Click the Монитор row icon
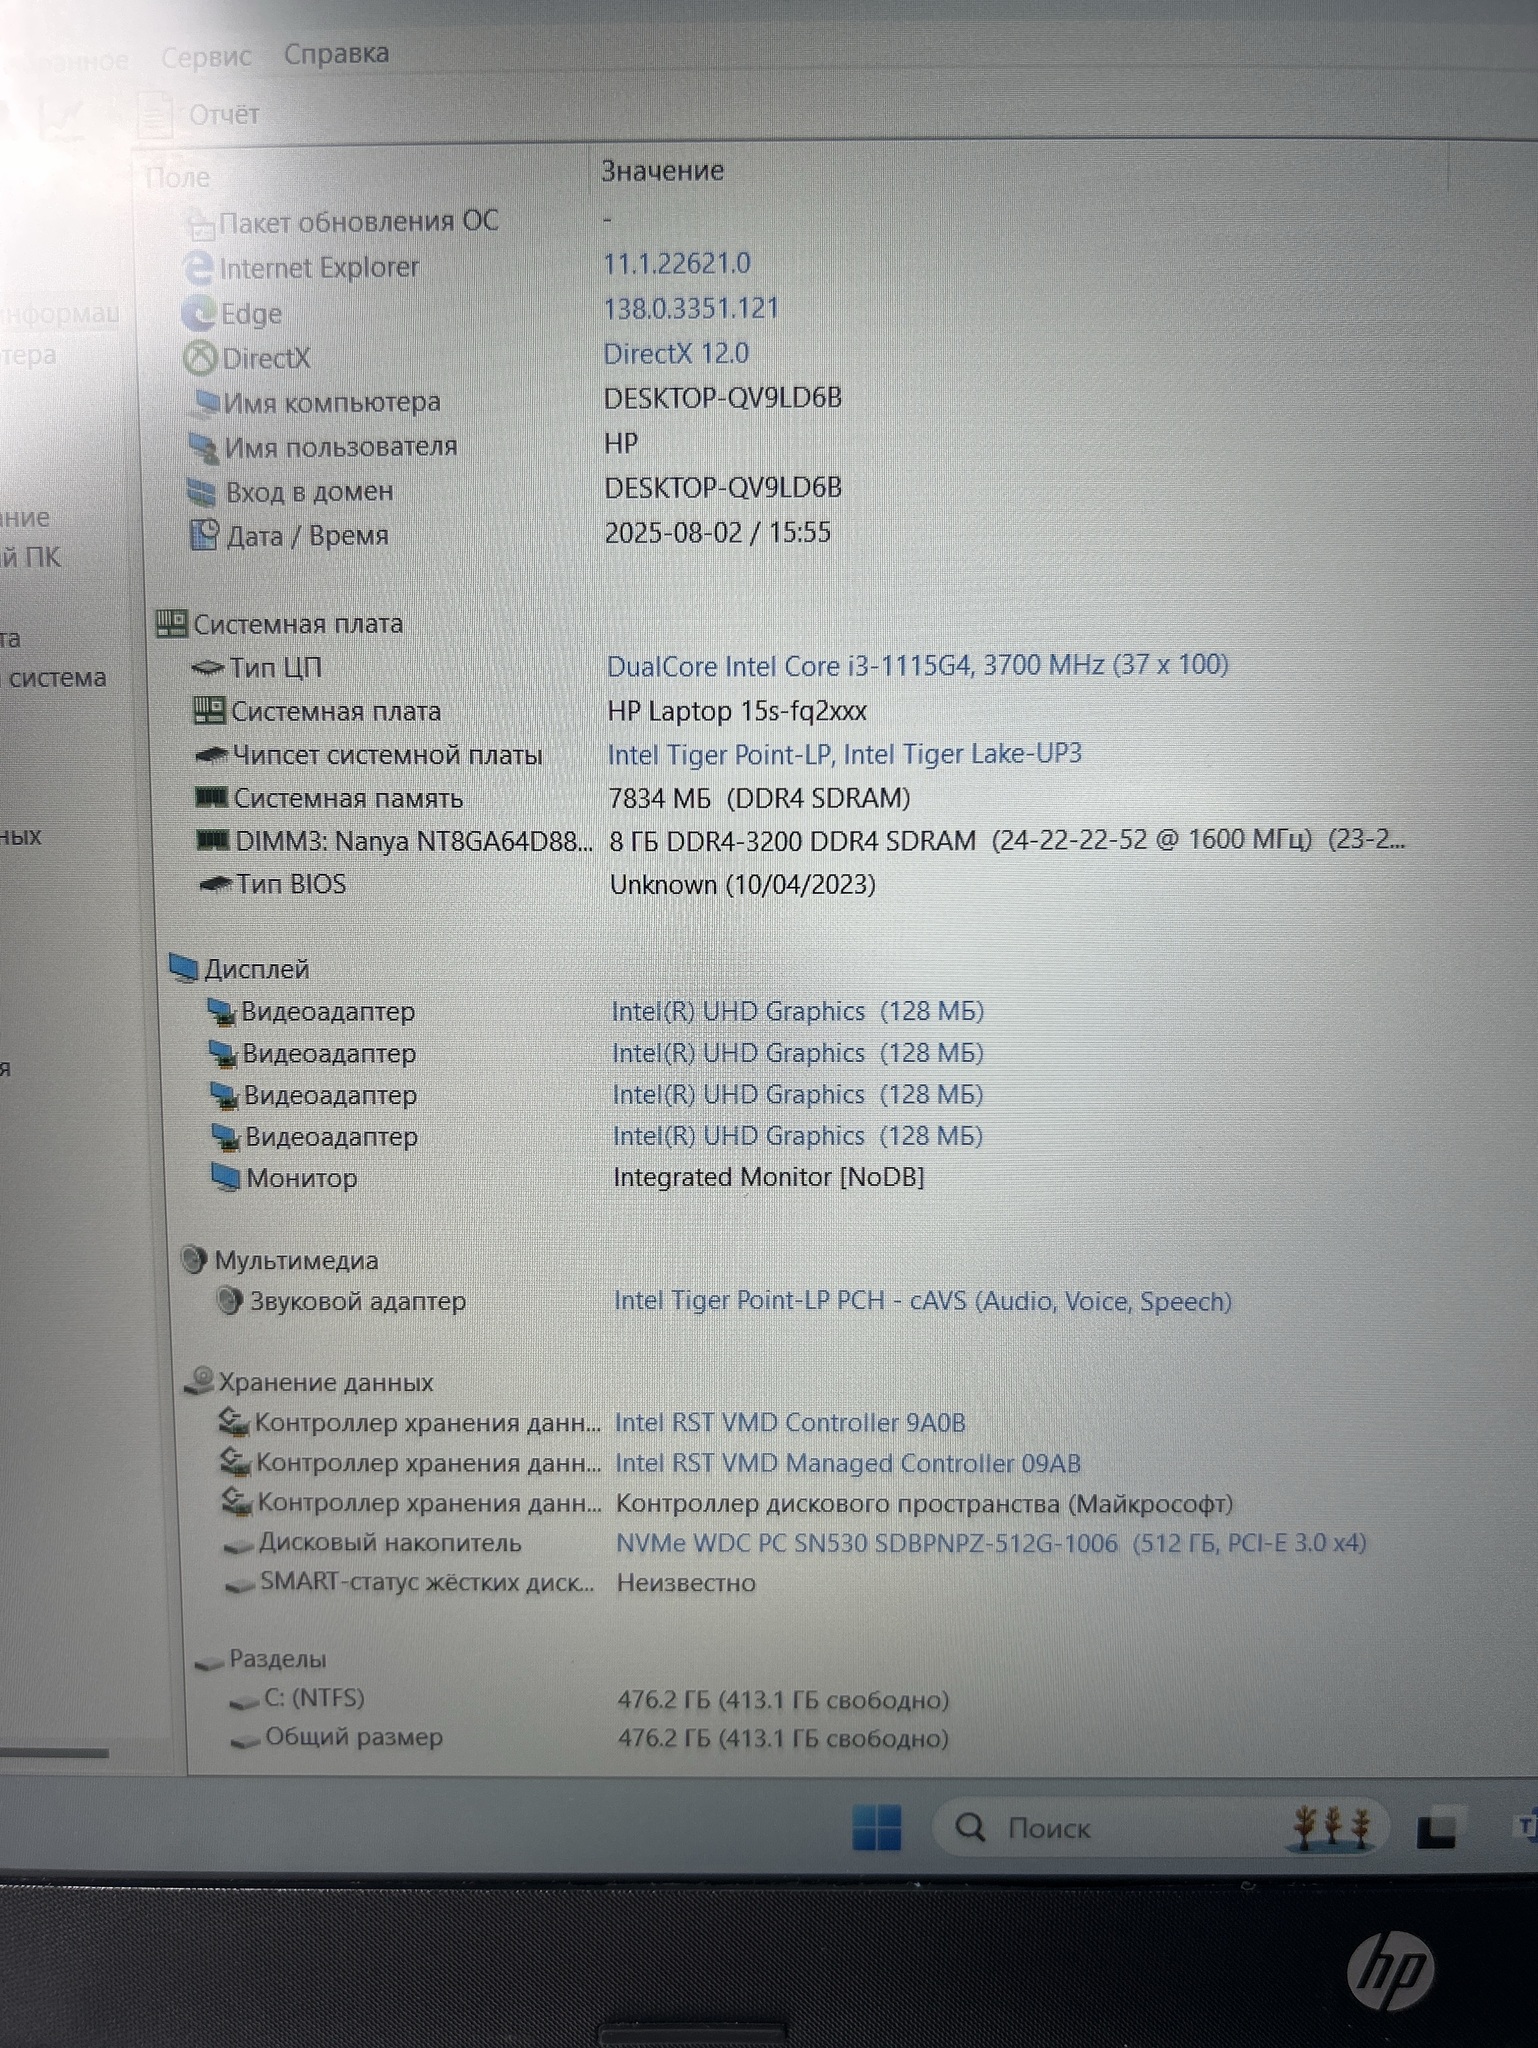1538x2048 pixels. (x=226, y=1177)
